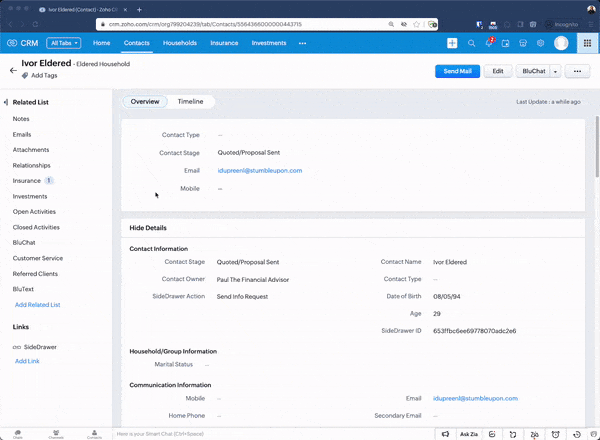The height and width of the screenshot is (440, 600).
Task: Open the All Tabs dropdown
Action: click(63, 43)
